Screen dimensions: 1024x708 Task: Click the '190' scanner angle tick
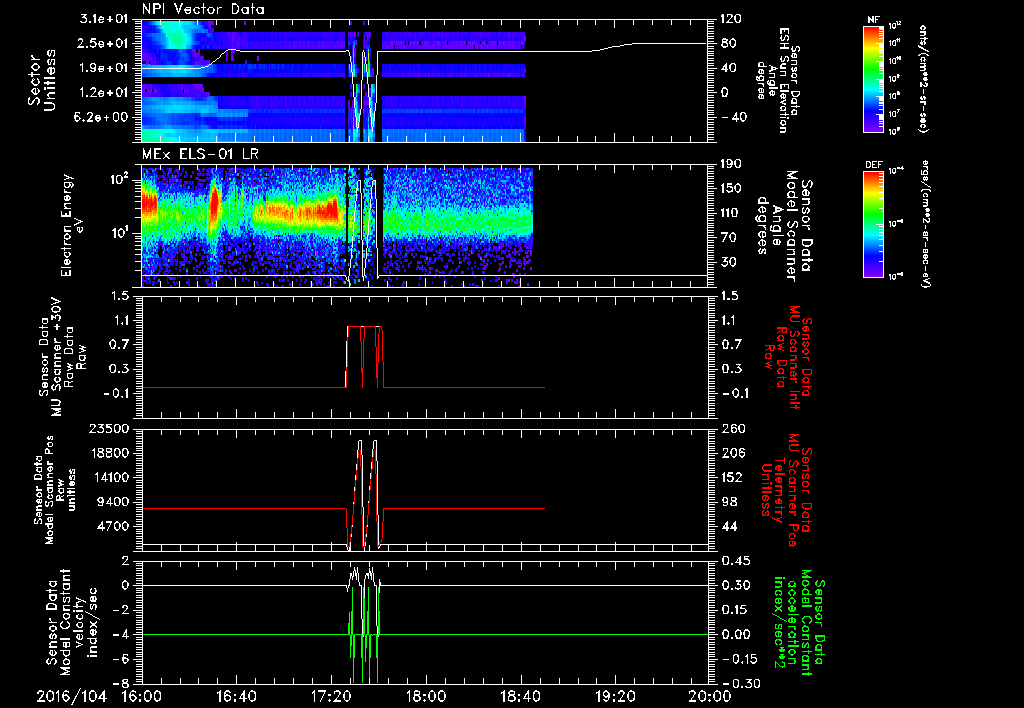[731, 164]
